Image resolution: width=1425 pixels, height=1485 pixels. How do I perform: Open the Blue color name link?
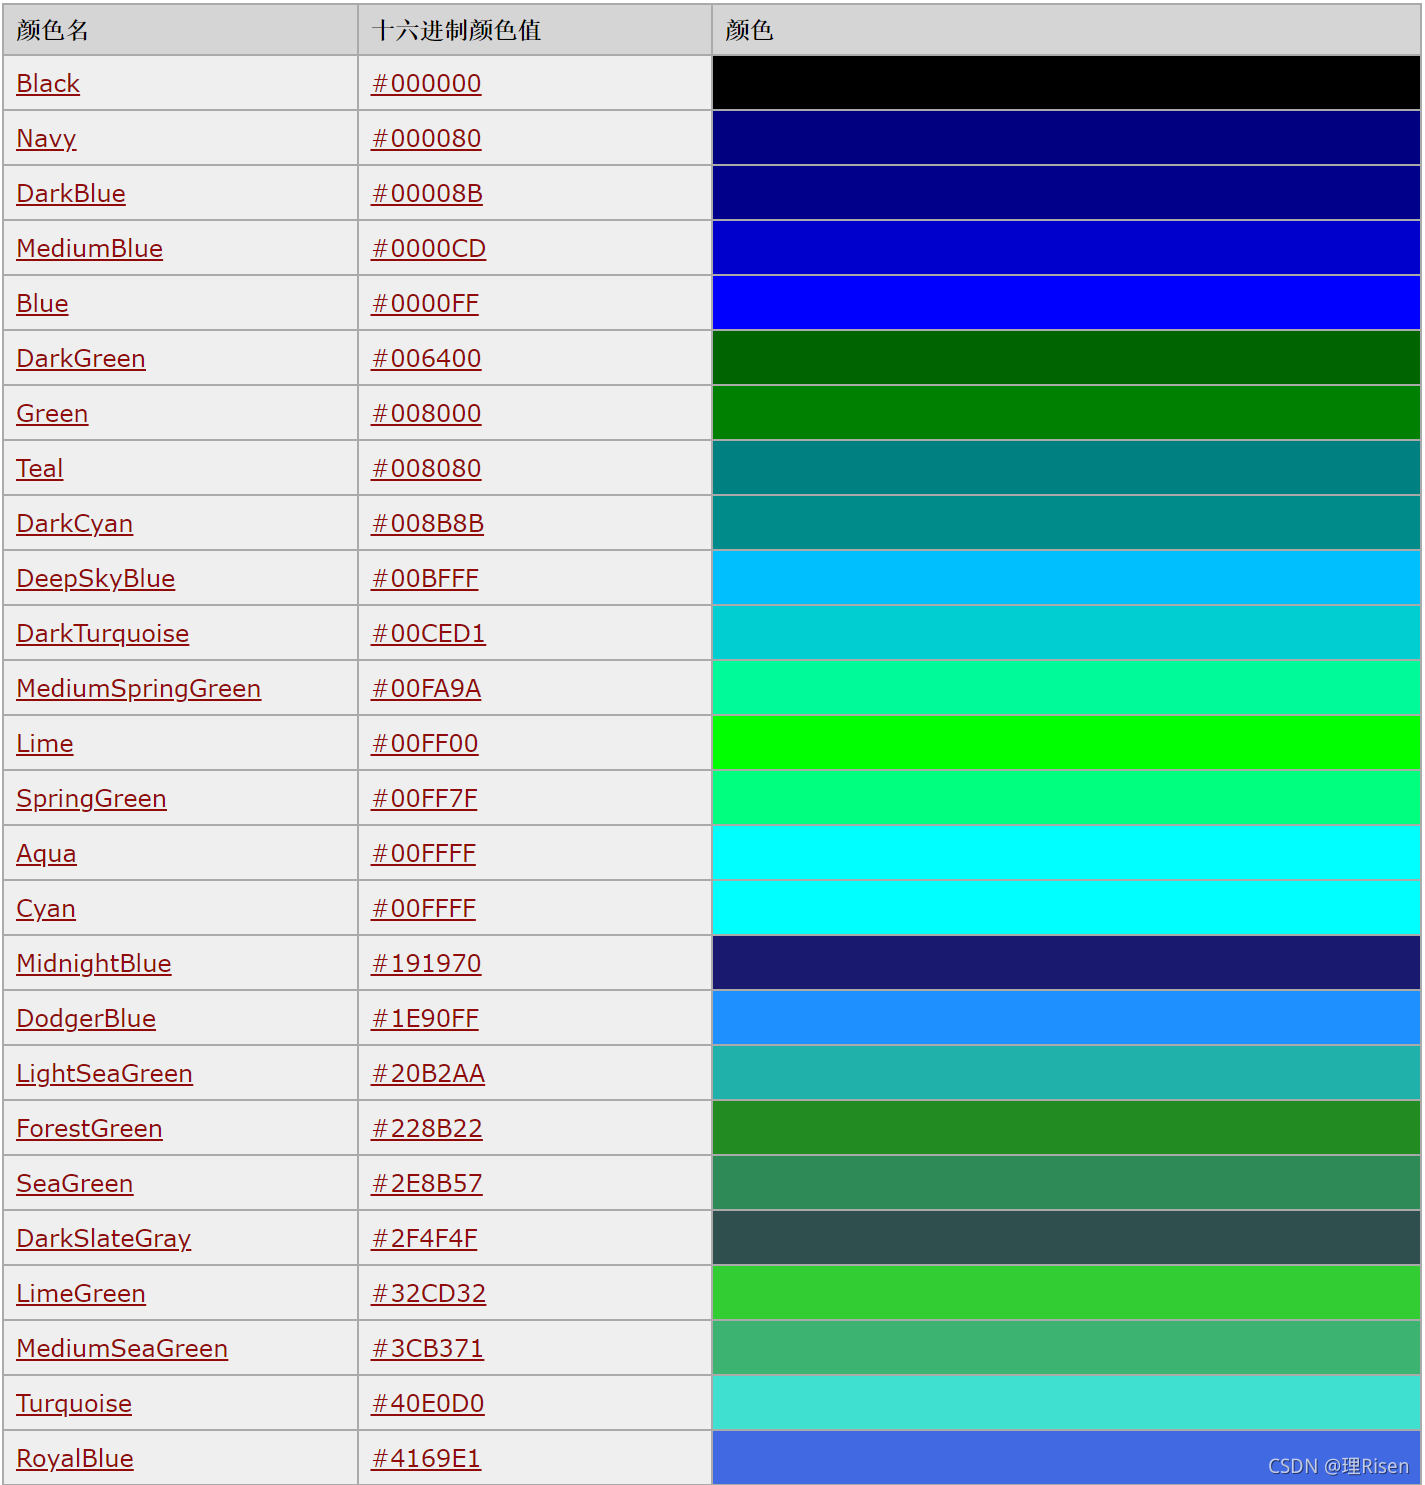[42, 304]
